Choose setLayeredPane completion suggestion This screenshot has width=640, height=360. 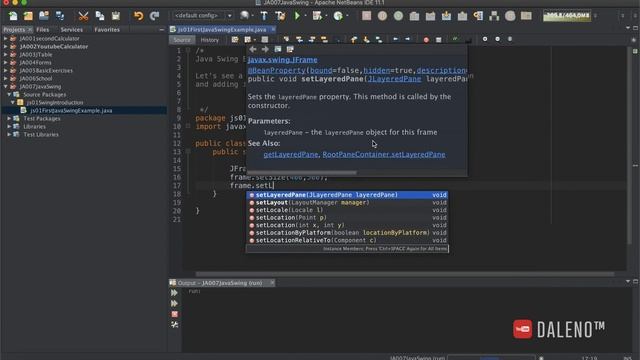point(347,195)
